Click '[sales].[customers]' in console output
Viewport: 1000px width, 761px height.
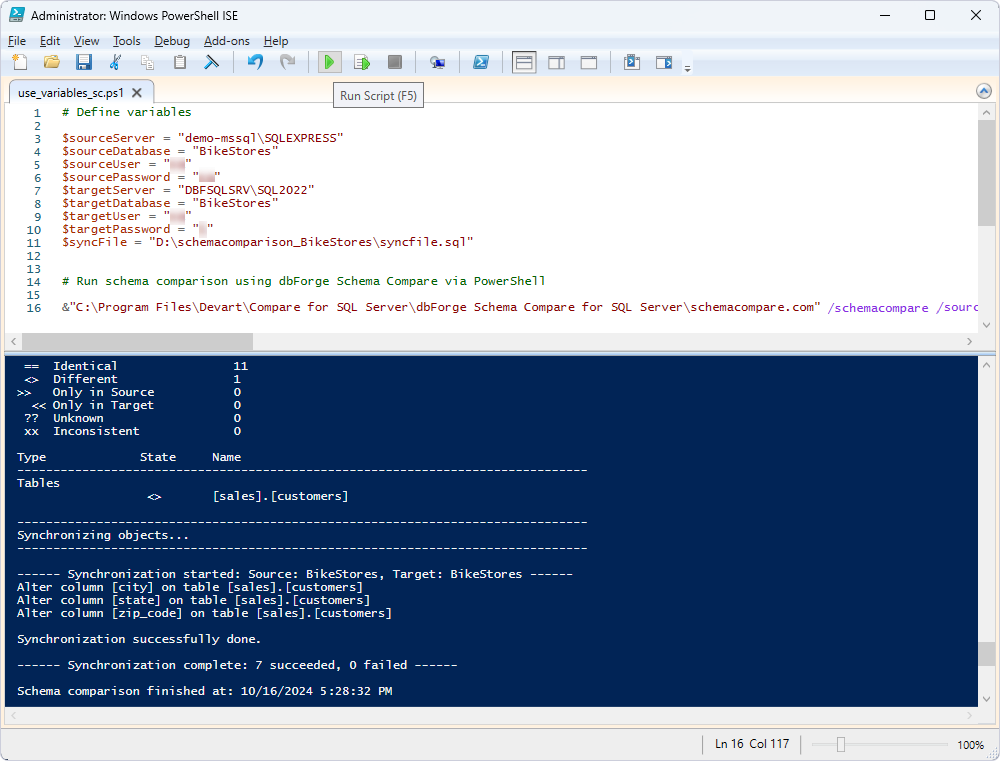point(281,496)
